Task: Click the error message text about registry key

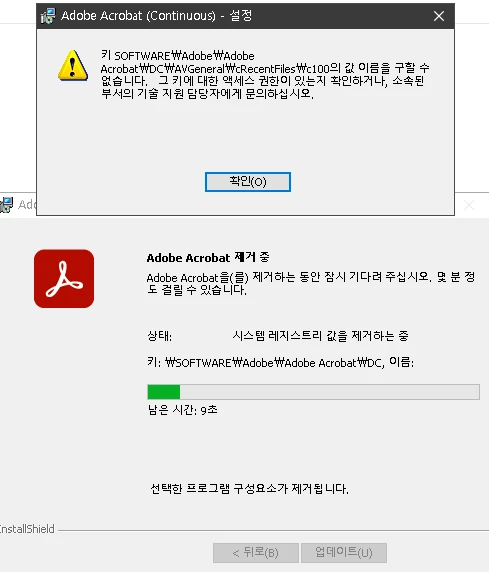Action: click(265, 75)
